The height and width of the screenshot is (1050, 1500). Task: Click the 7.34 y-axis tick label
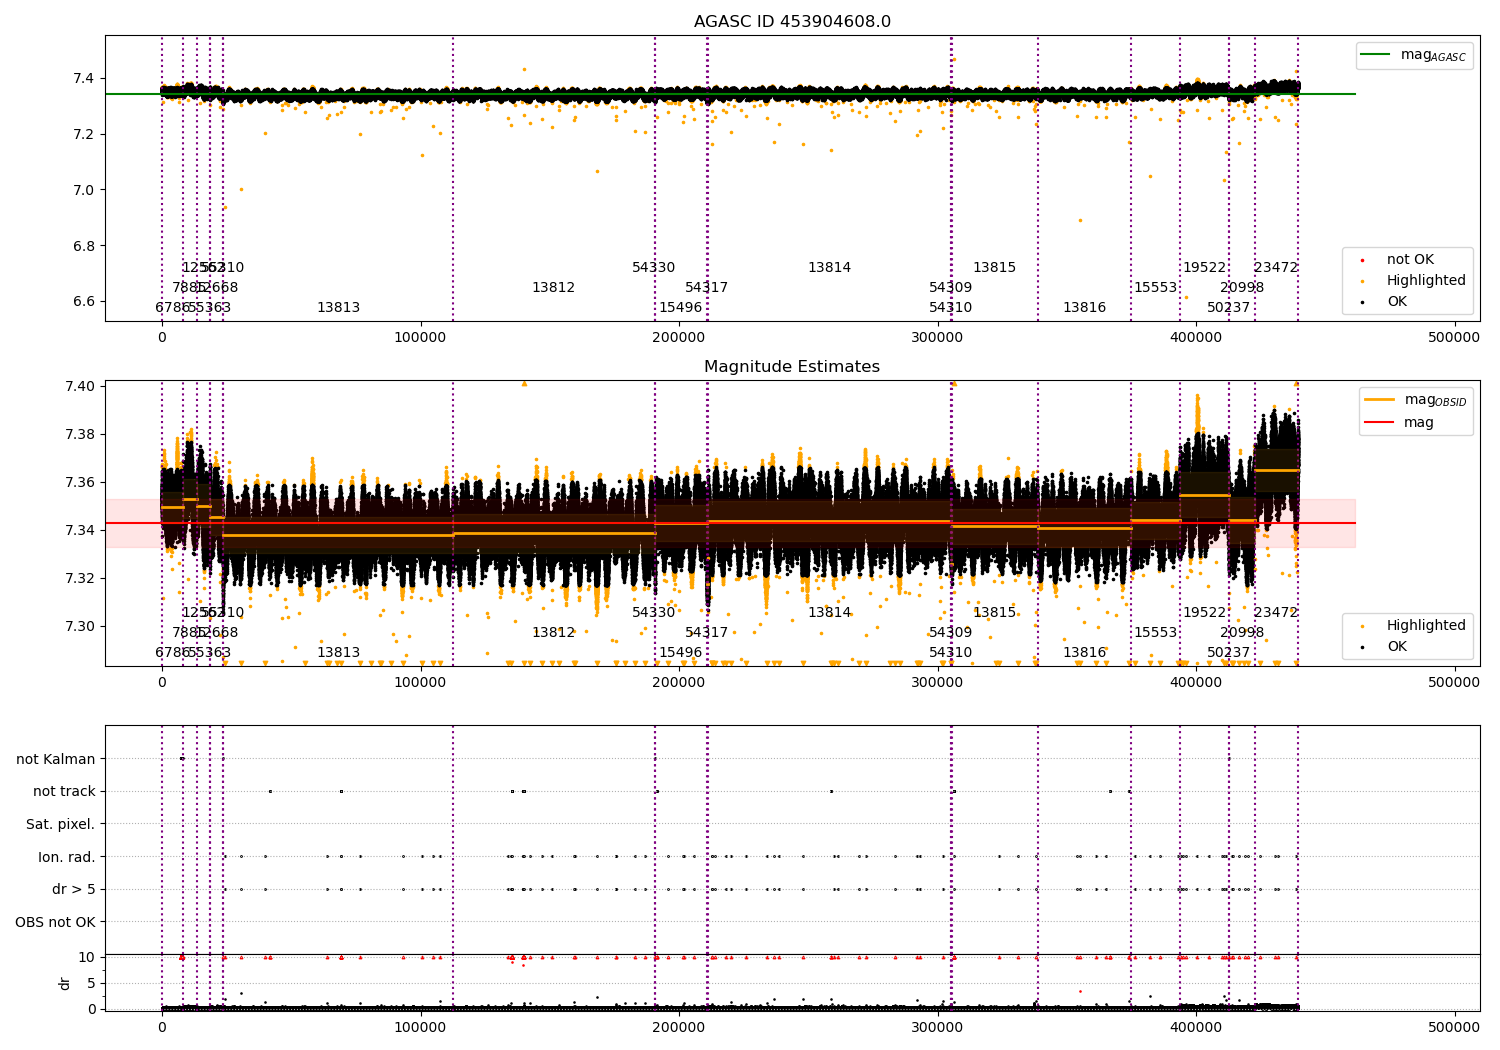click(x=80, y=530)
